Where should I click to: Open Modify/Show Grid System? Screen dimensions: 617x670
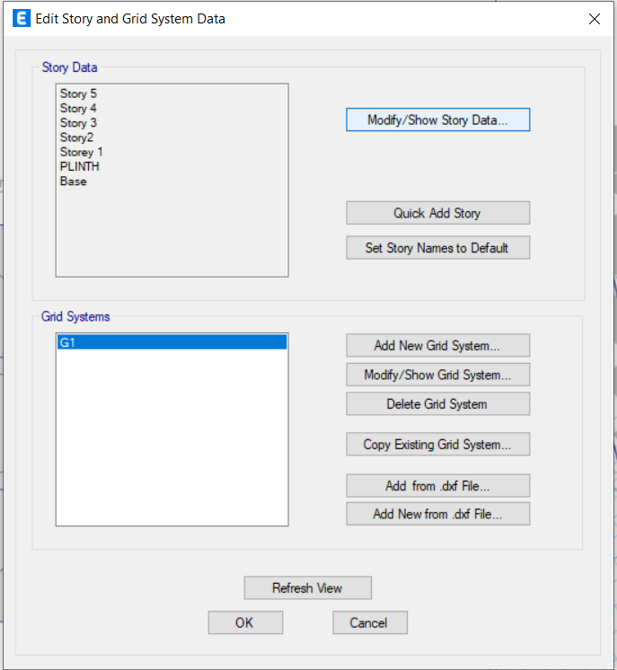[438, 375]
